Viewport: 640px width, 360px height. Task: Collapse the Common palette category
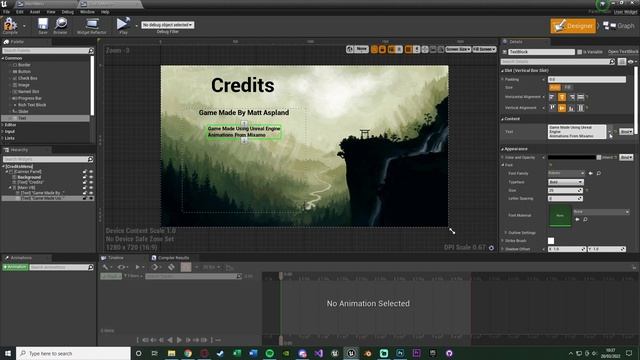pyautogui.click(x=3, y=58)
